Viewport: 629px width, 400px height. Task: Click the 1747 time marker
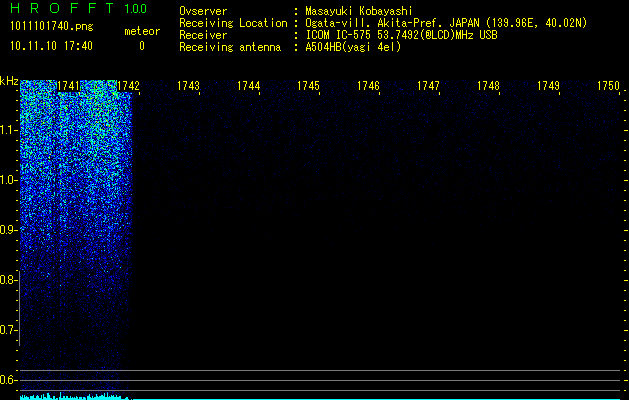tap(428, 86)
